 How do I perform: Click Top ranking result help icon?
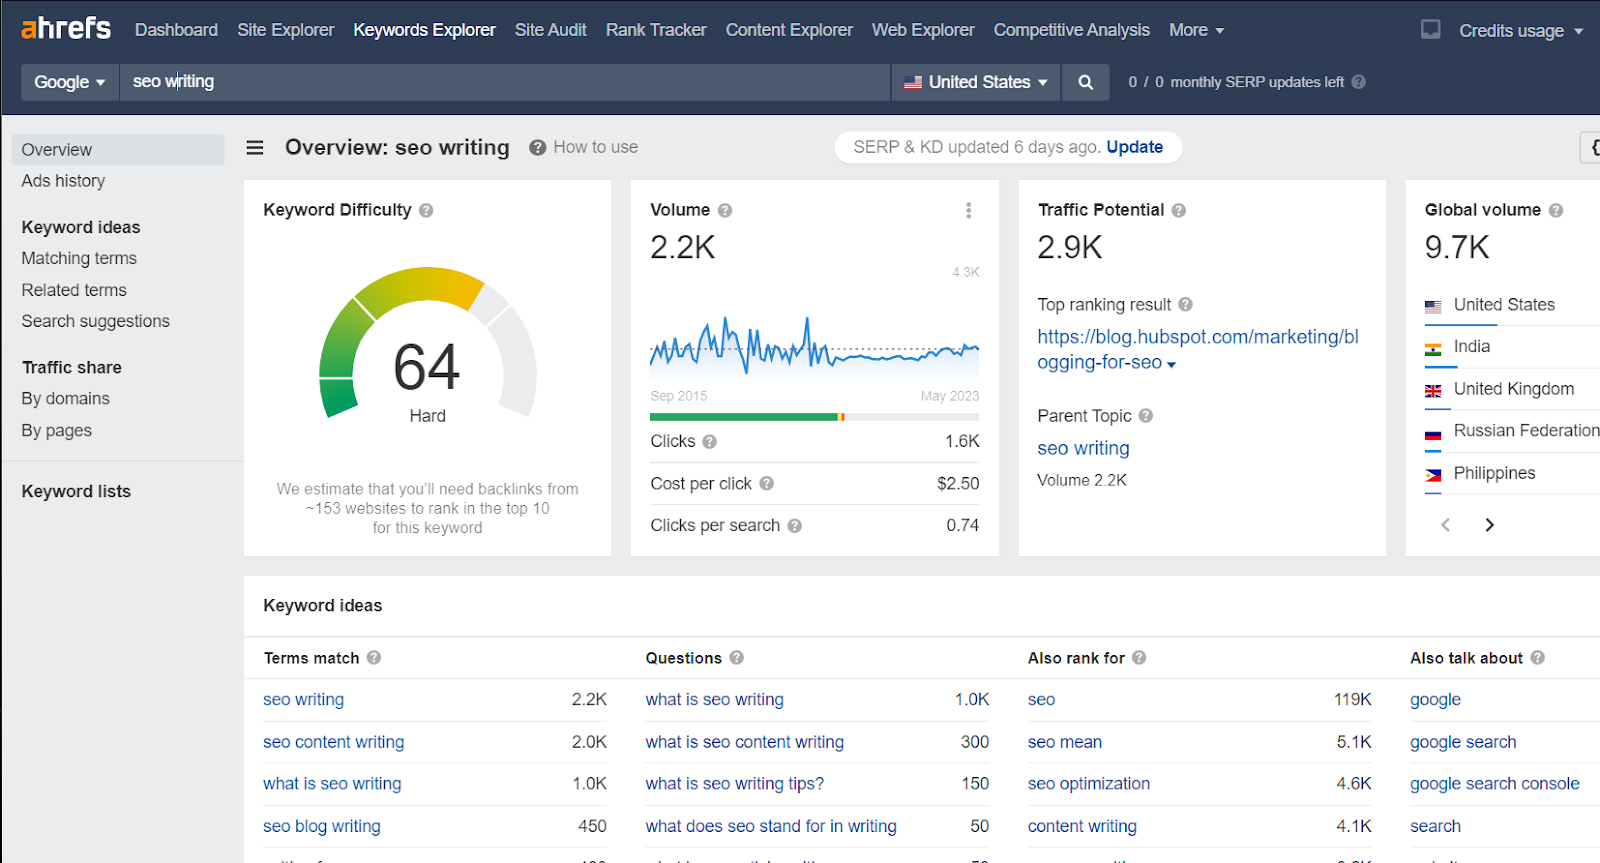click(x=1185, y=305)
